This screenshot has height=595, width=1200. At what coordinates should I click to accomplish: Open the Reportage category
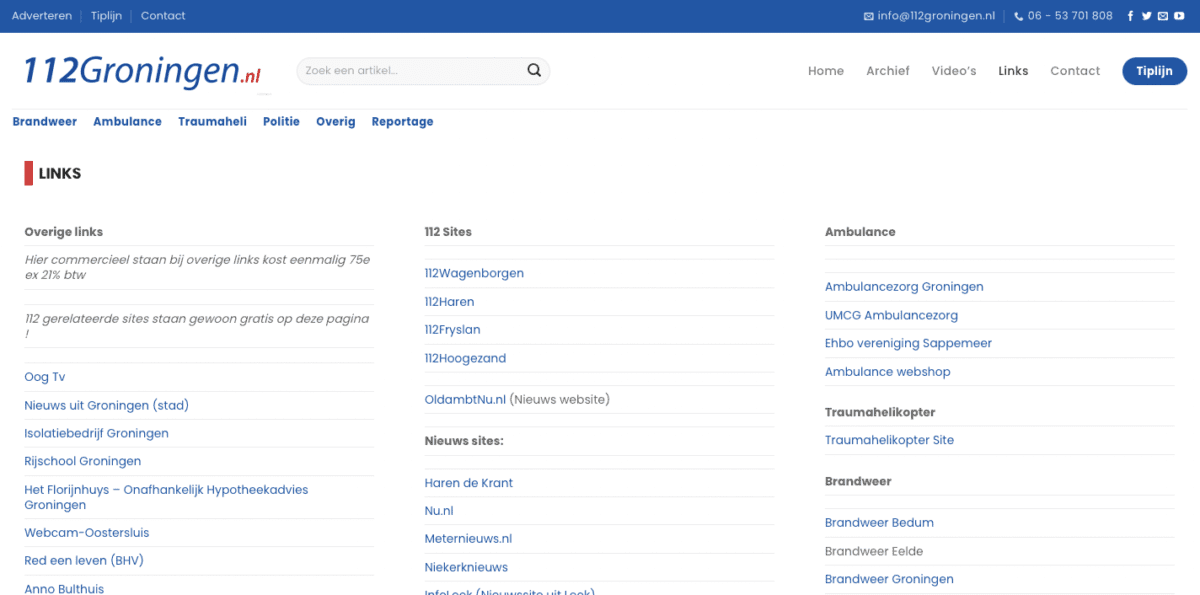tap(402, 122)
